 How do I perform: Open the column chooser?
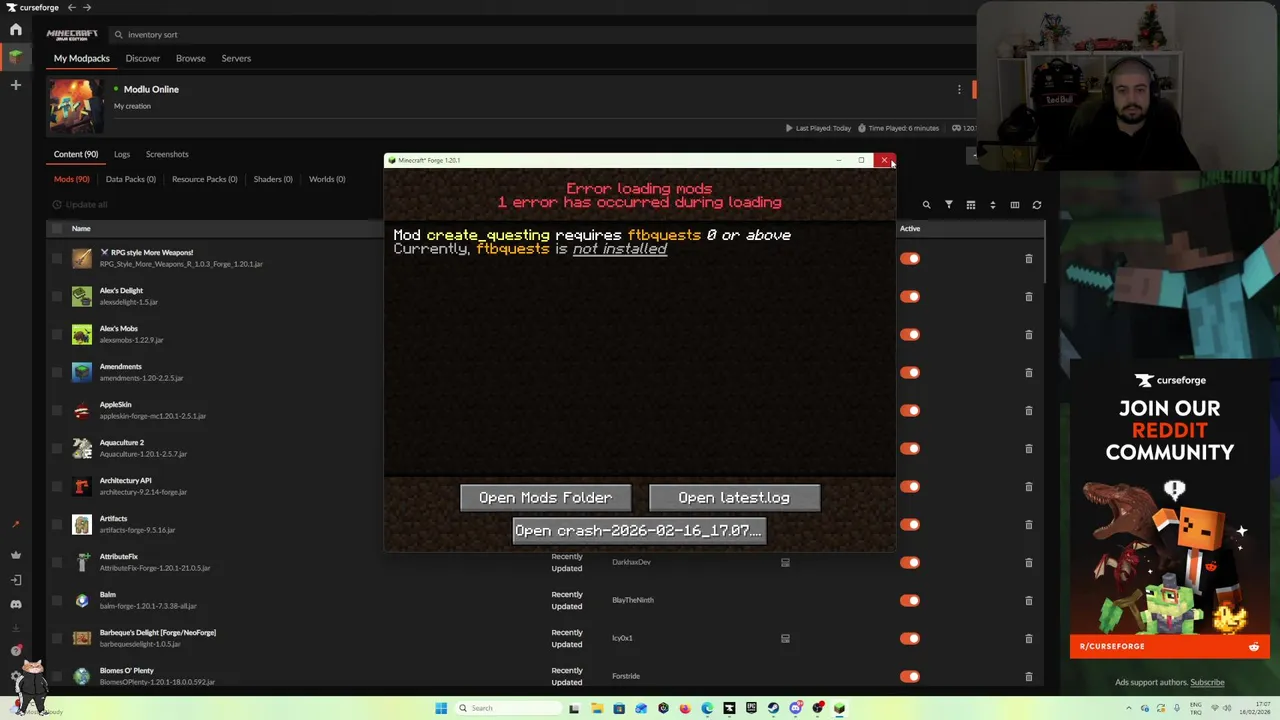click(x=1014, y=205)
